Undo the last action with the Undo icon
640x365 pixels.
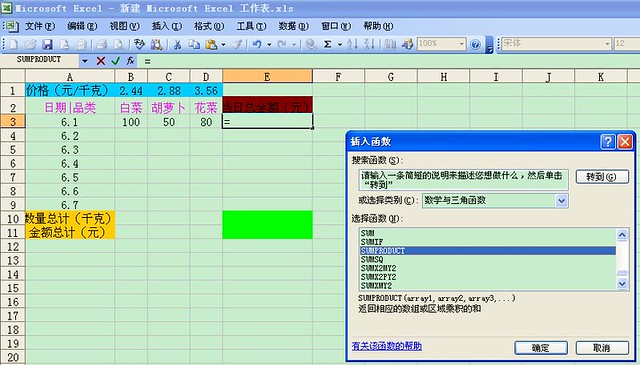click(x=257, y=44)
